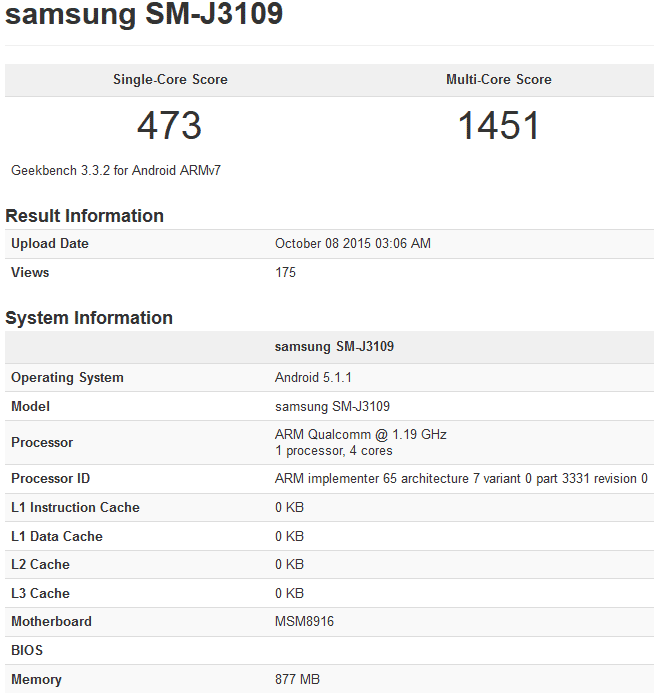This screenshot has height=695, width=654.
Task: Click the Single-Core Score header
Action: (170, 80)
